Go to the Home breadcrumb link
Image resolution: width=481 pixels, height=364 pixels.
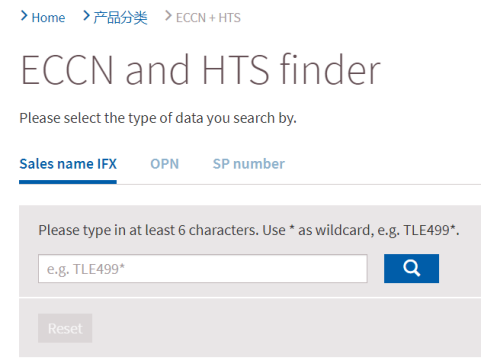coord(48,18)
